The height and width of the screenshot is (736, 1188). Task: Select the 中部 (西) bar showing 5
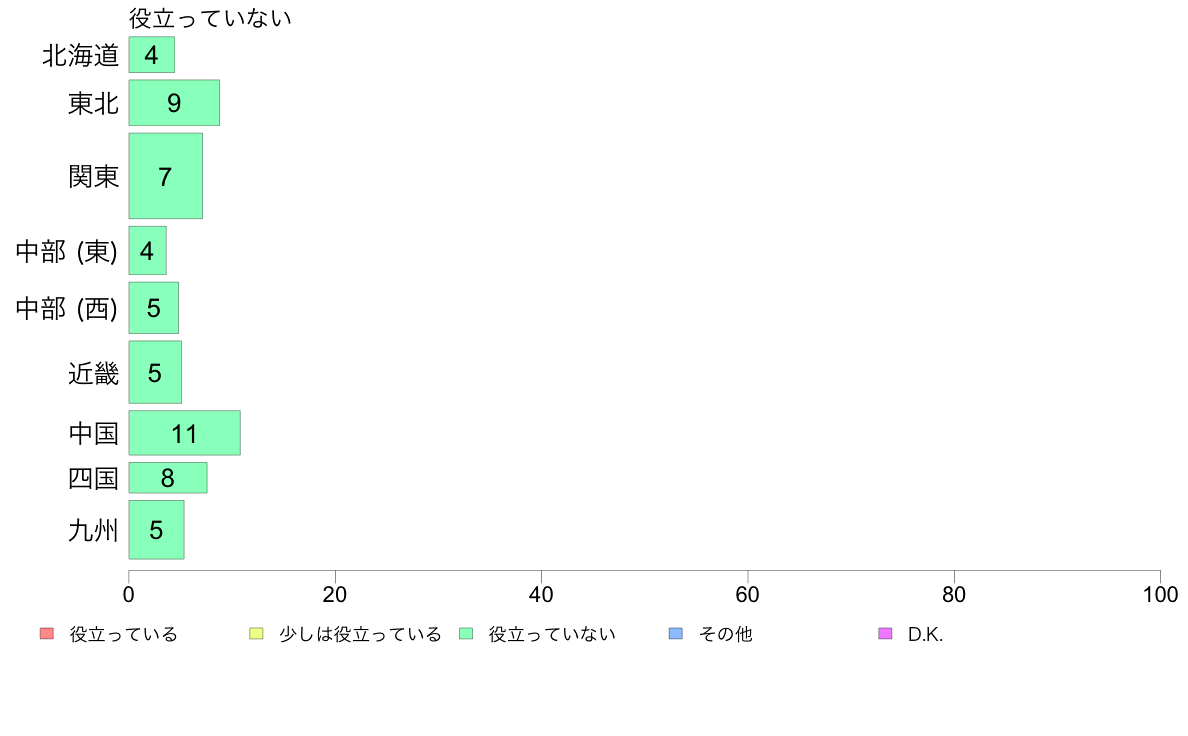[154, 308]
